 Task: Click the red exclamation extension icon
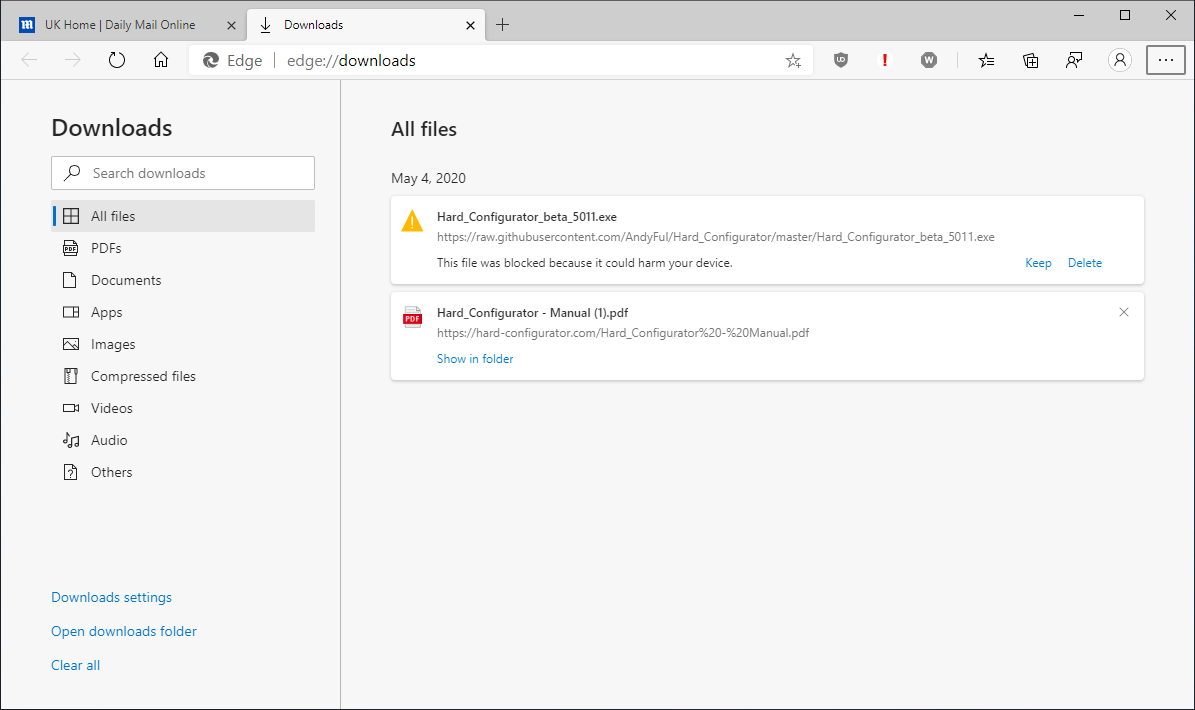coord(885,60)
